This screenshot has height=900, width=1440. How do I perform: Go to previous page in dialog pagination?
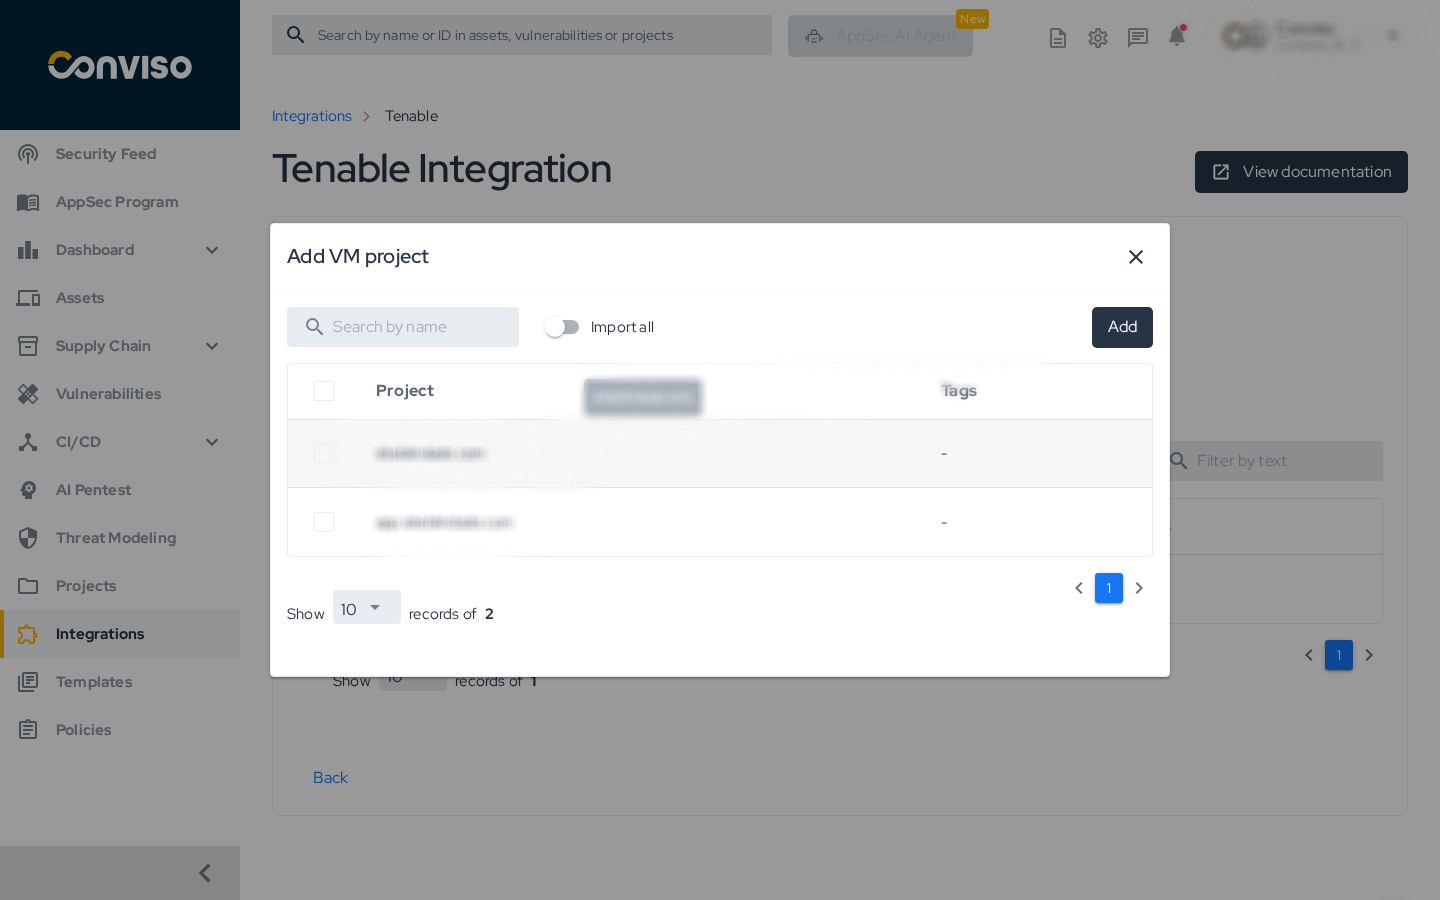[x=1079, y=588]
